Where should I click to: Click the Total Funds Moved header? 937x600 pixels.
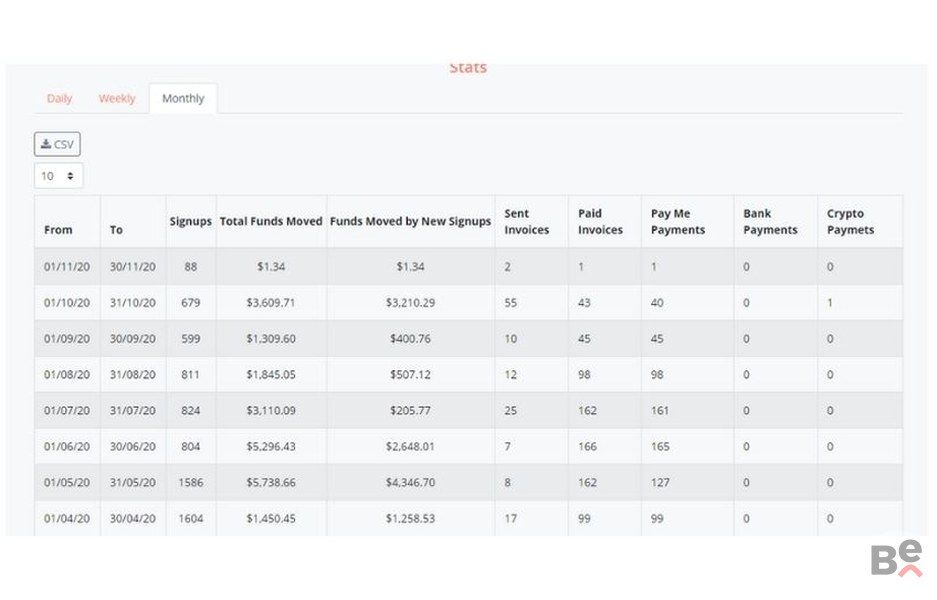pyautogui.click(x=271, y=222)
